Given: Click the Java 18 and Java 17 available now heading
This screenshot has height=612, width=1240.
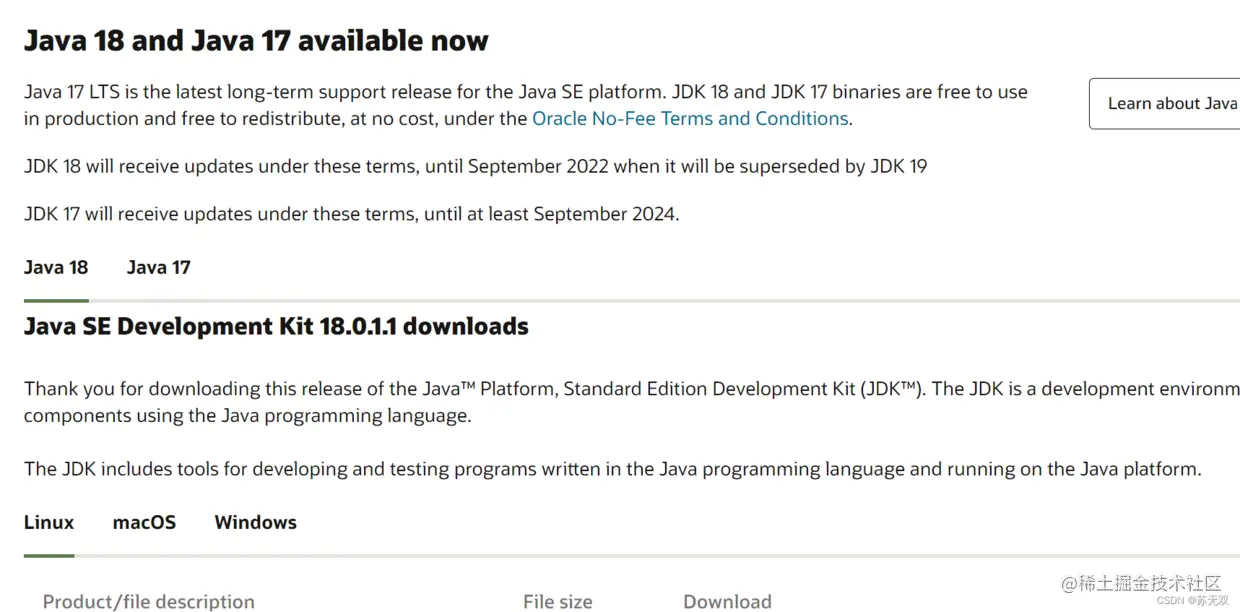Looking at the screenshot, I should (x=256, y=40).
